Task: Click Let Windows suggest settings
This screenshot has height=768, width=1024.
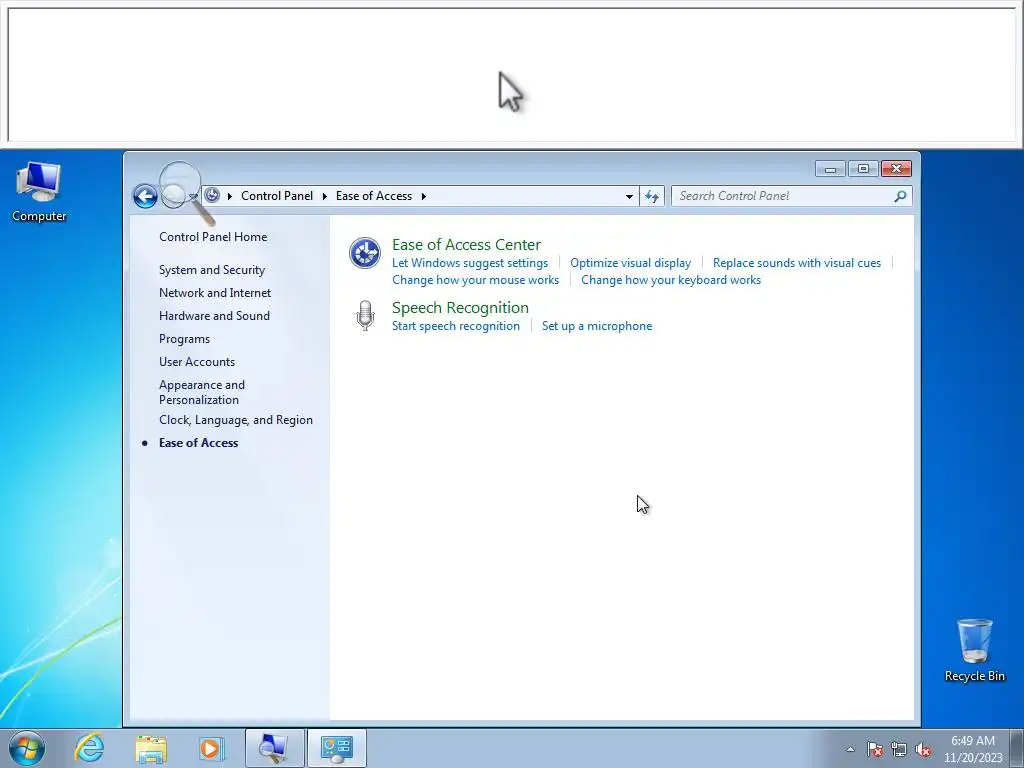Action: 470,263
